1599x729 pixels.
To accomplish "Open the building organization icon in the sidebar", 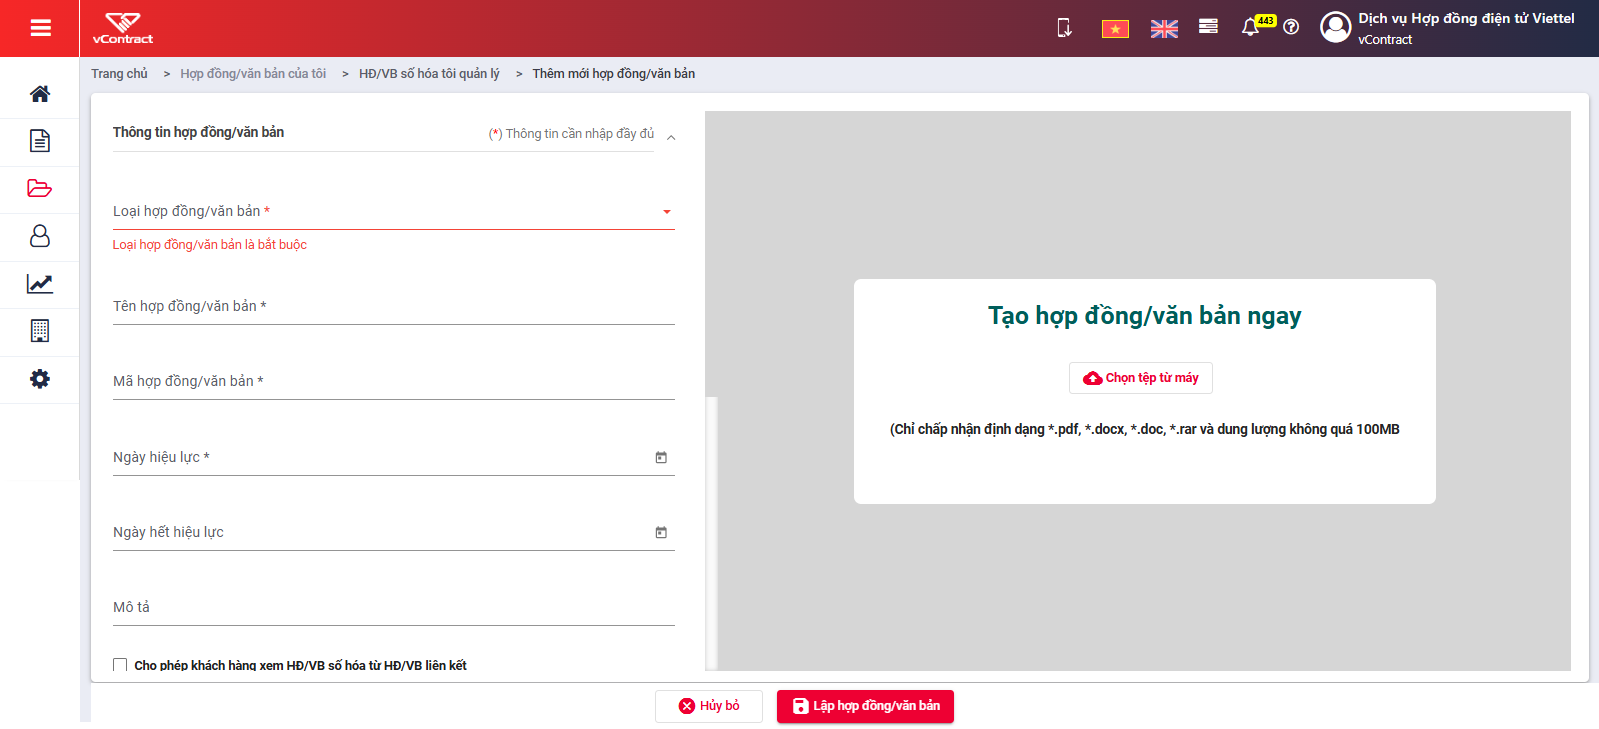I will click(40, 331).
